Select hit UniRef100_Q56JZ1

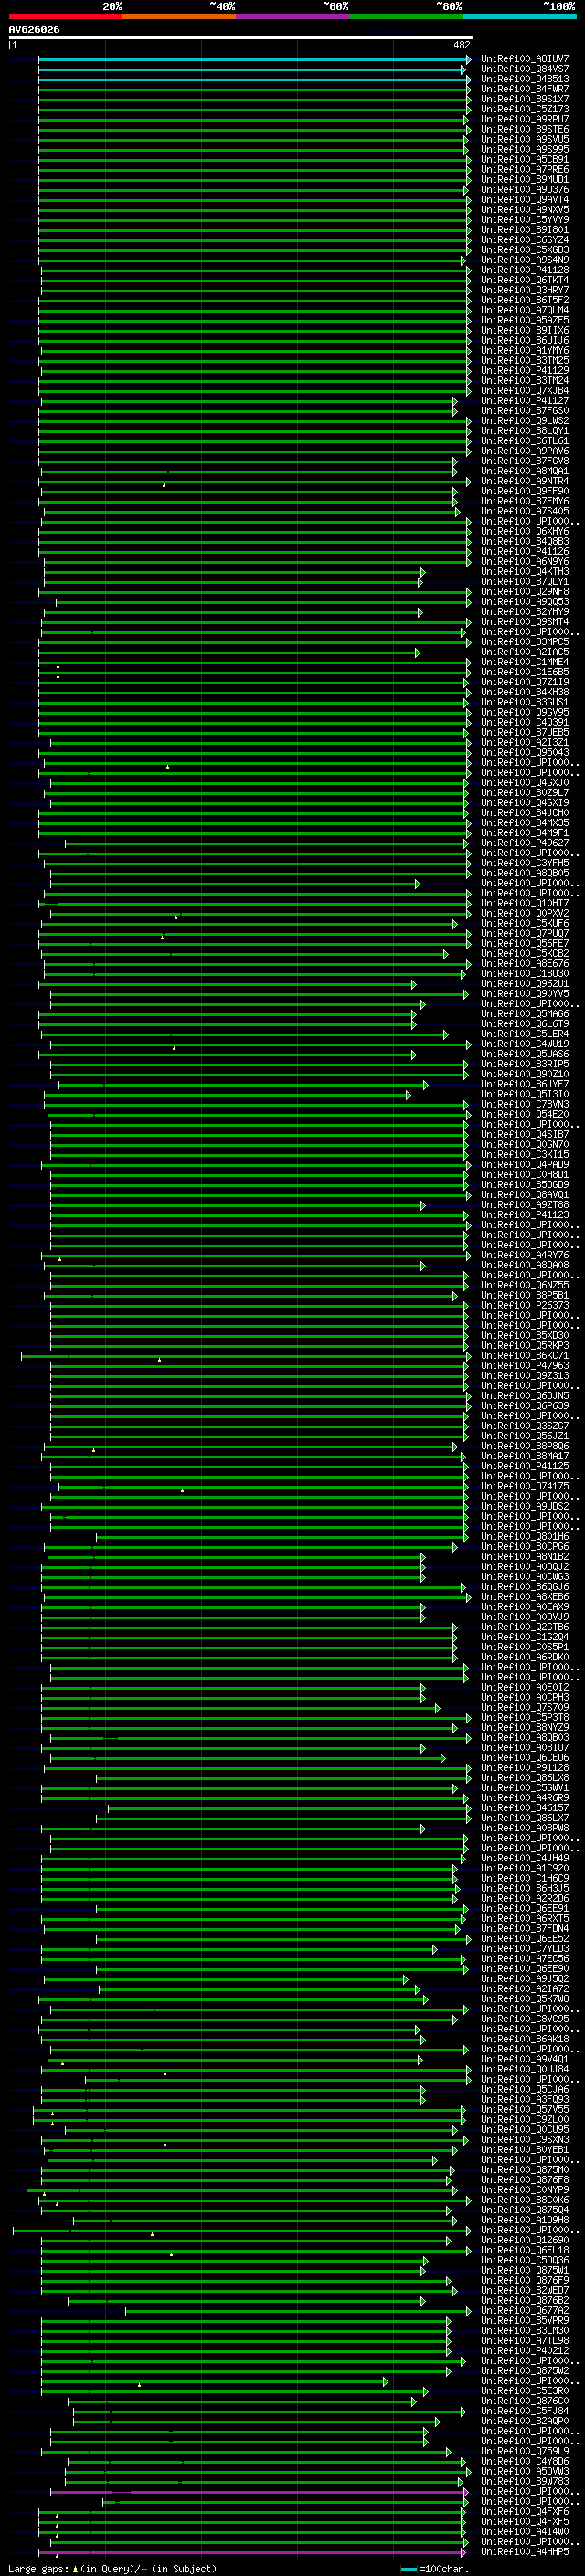(524, 1436)
